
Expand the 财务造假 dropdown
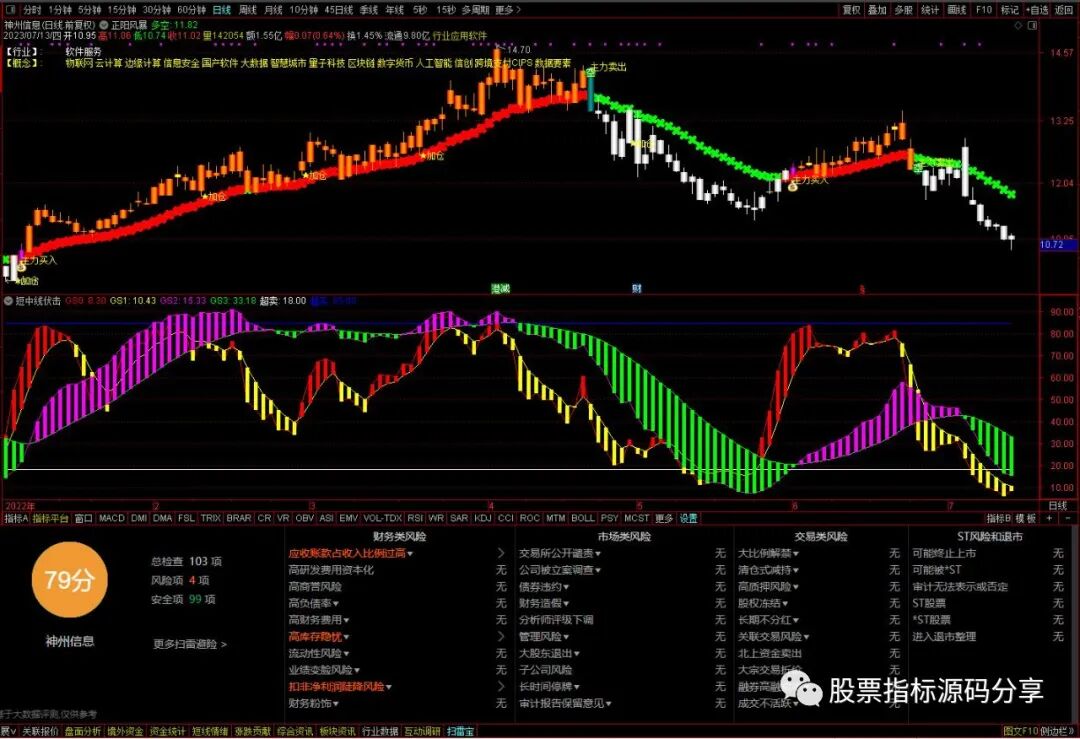tap(566, 603)
